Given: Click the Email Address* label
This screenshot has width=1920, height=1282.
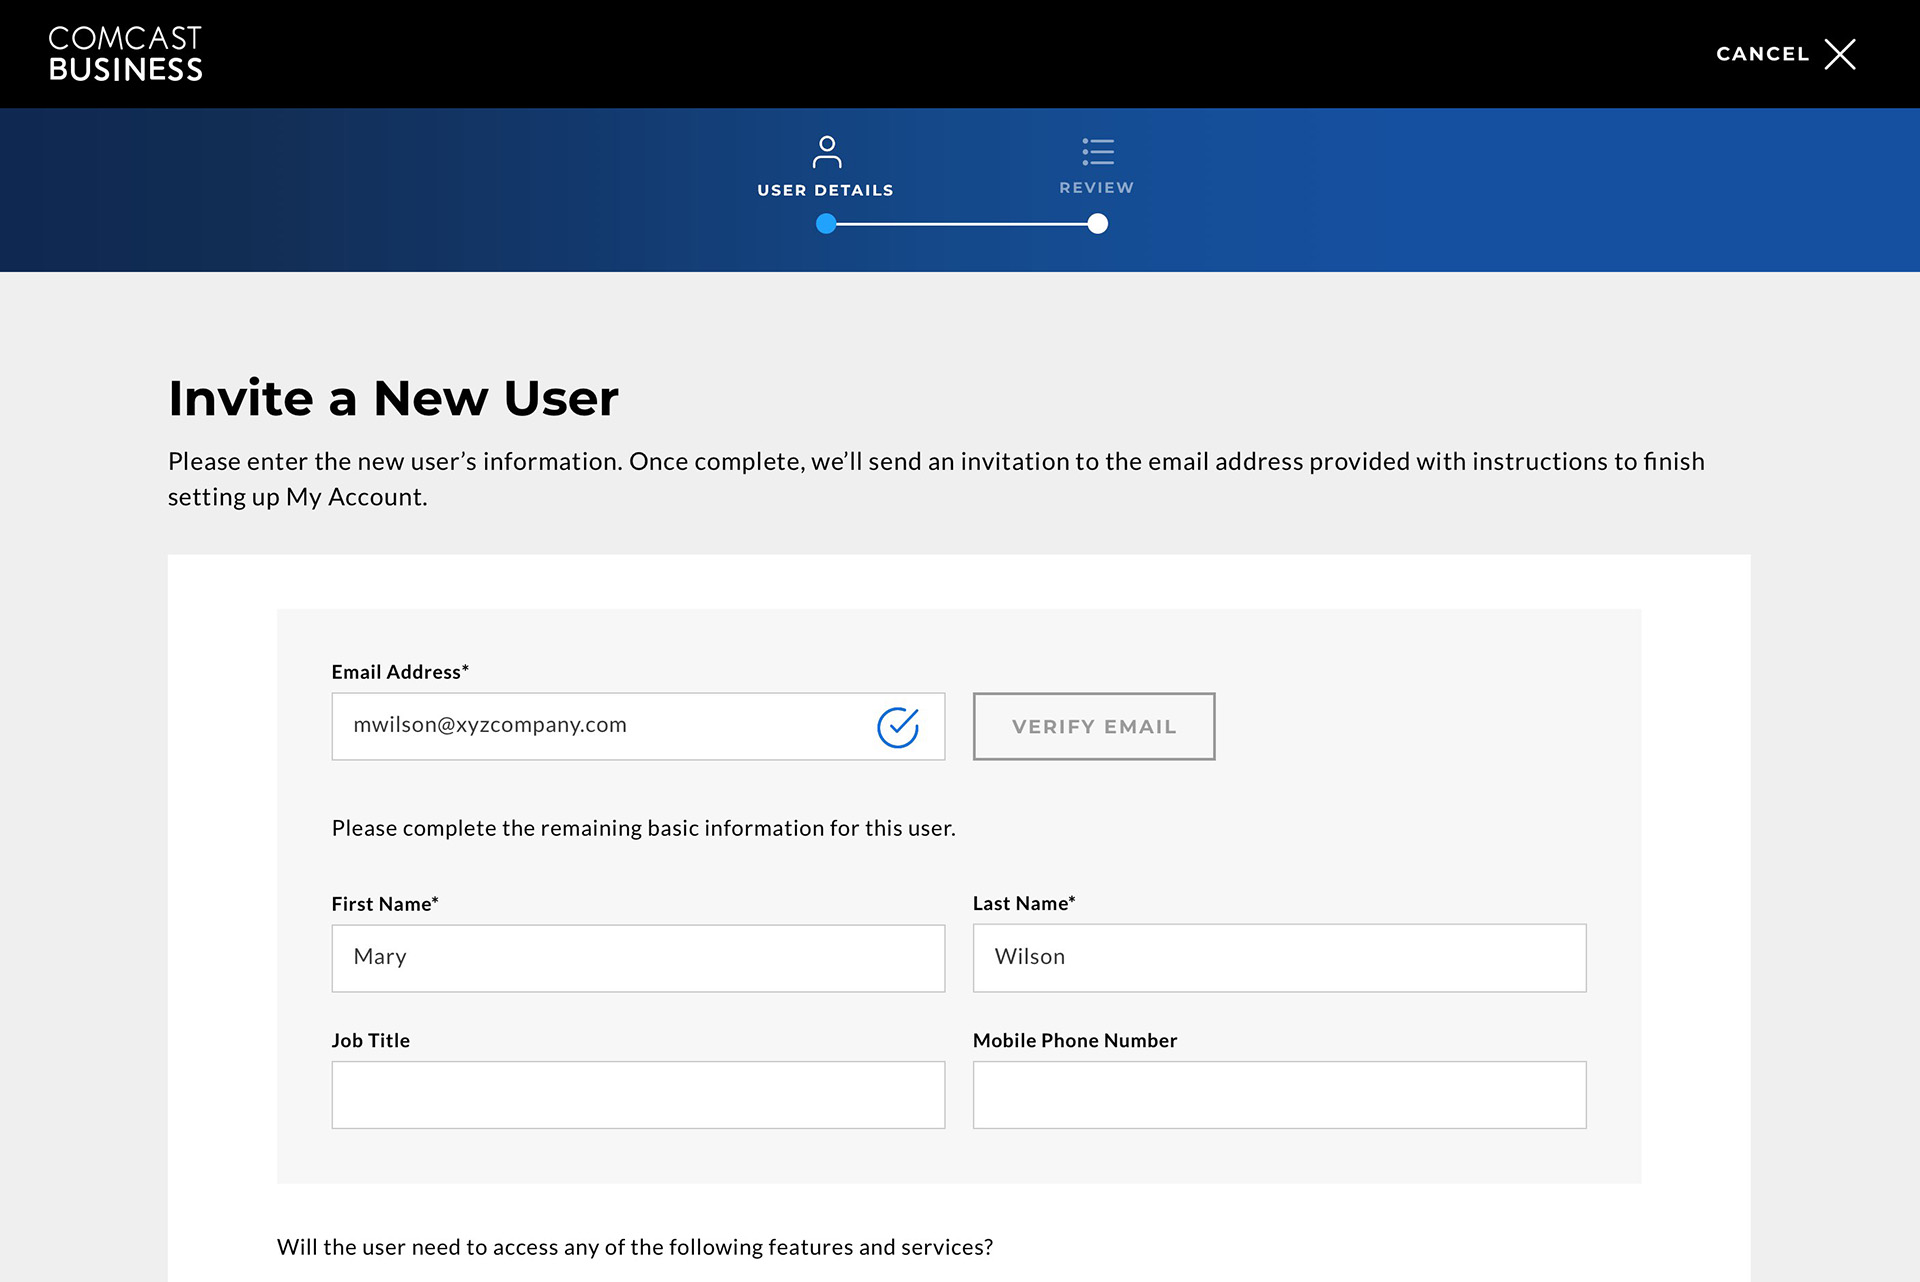Looking at the screenshot, I should click(400, 672).
